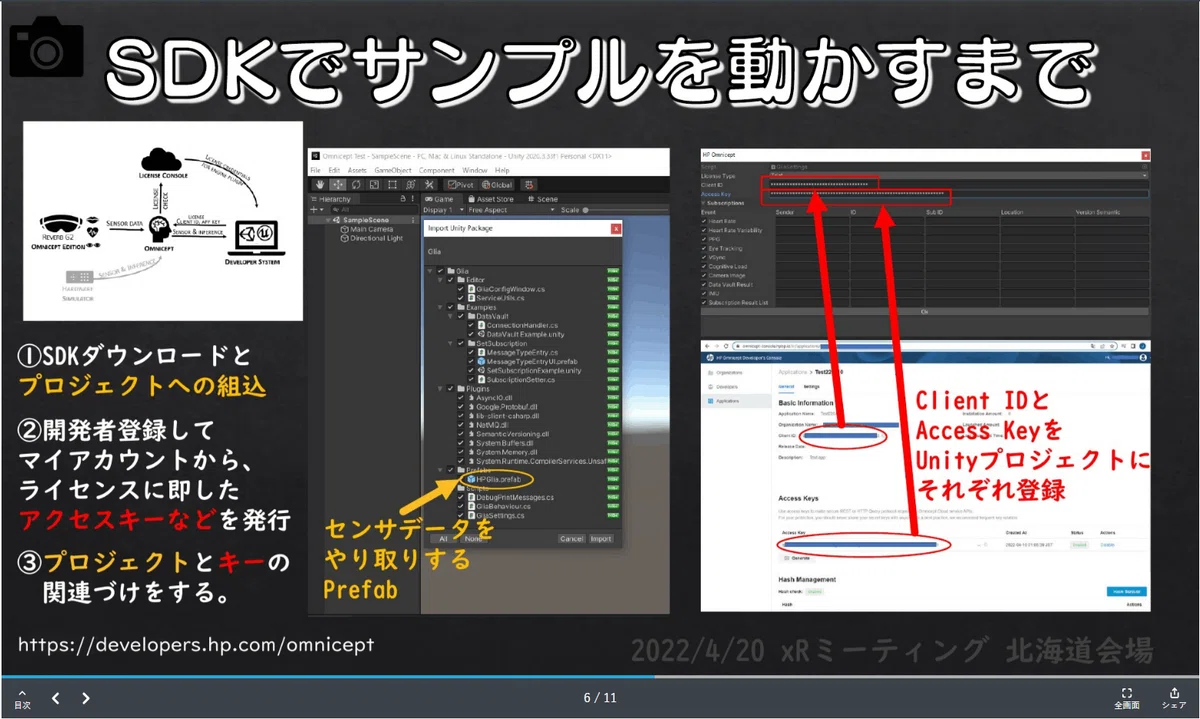Image resolution: width=1200 pixels, height=719 pixels.
Task: Open the Settings tab in Omnicept console
Action: (x=812, y=387)
